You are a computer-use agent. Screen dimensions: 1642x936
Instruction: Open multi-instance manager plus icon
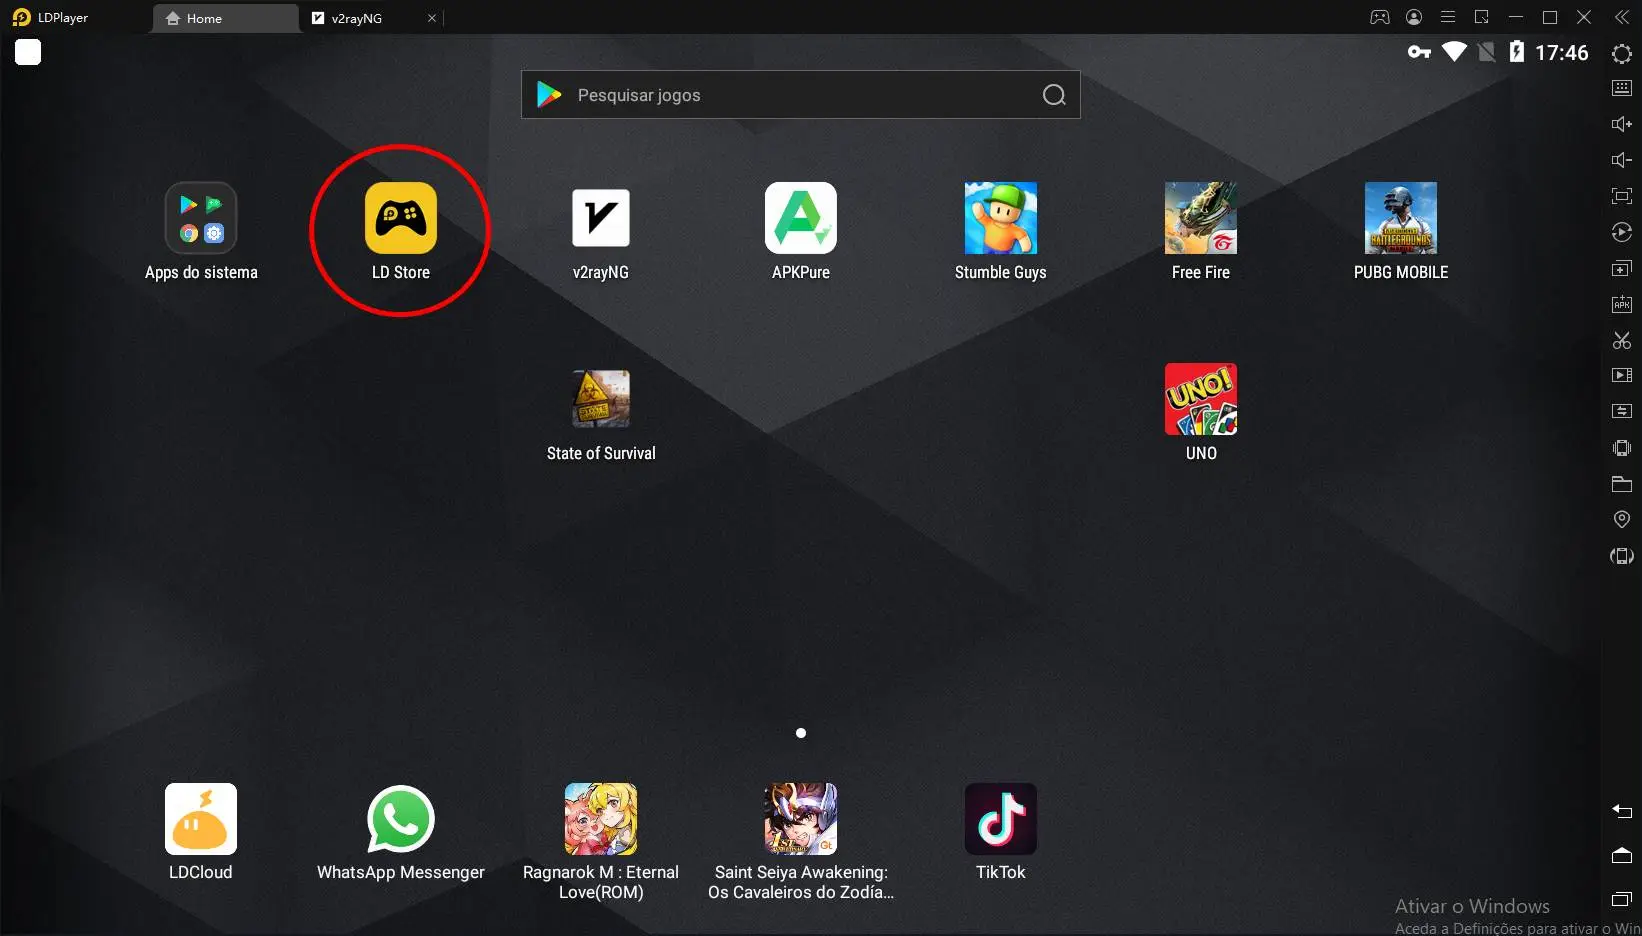point(1622,268)
